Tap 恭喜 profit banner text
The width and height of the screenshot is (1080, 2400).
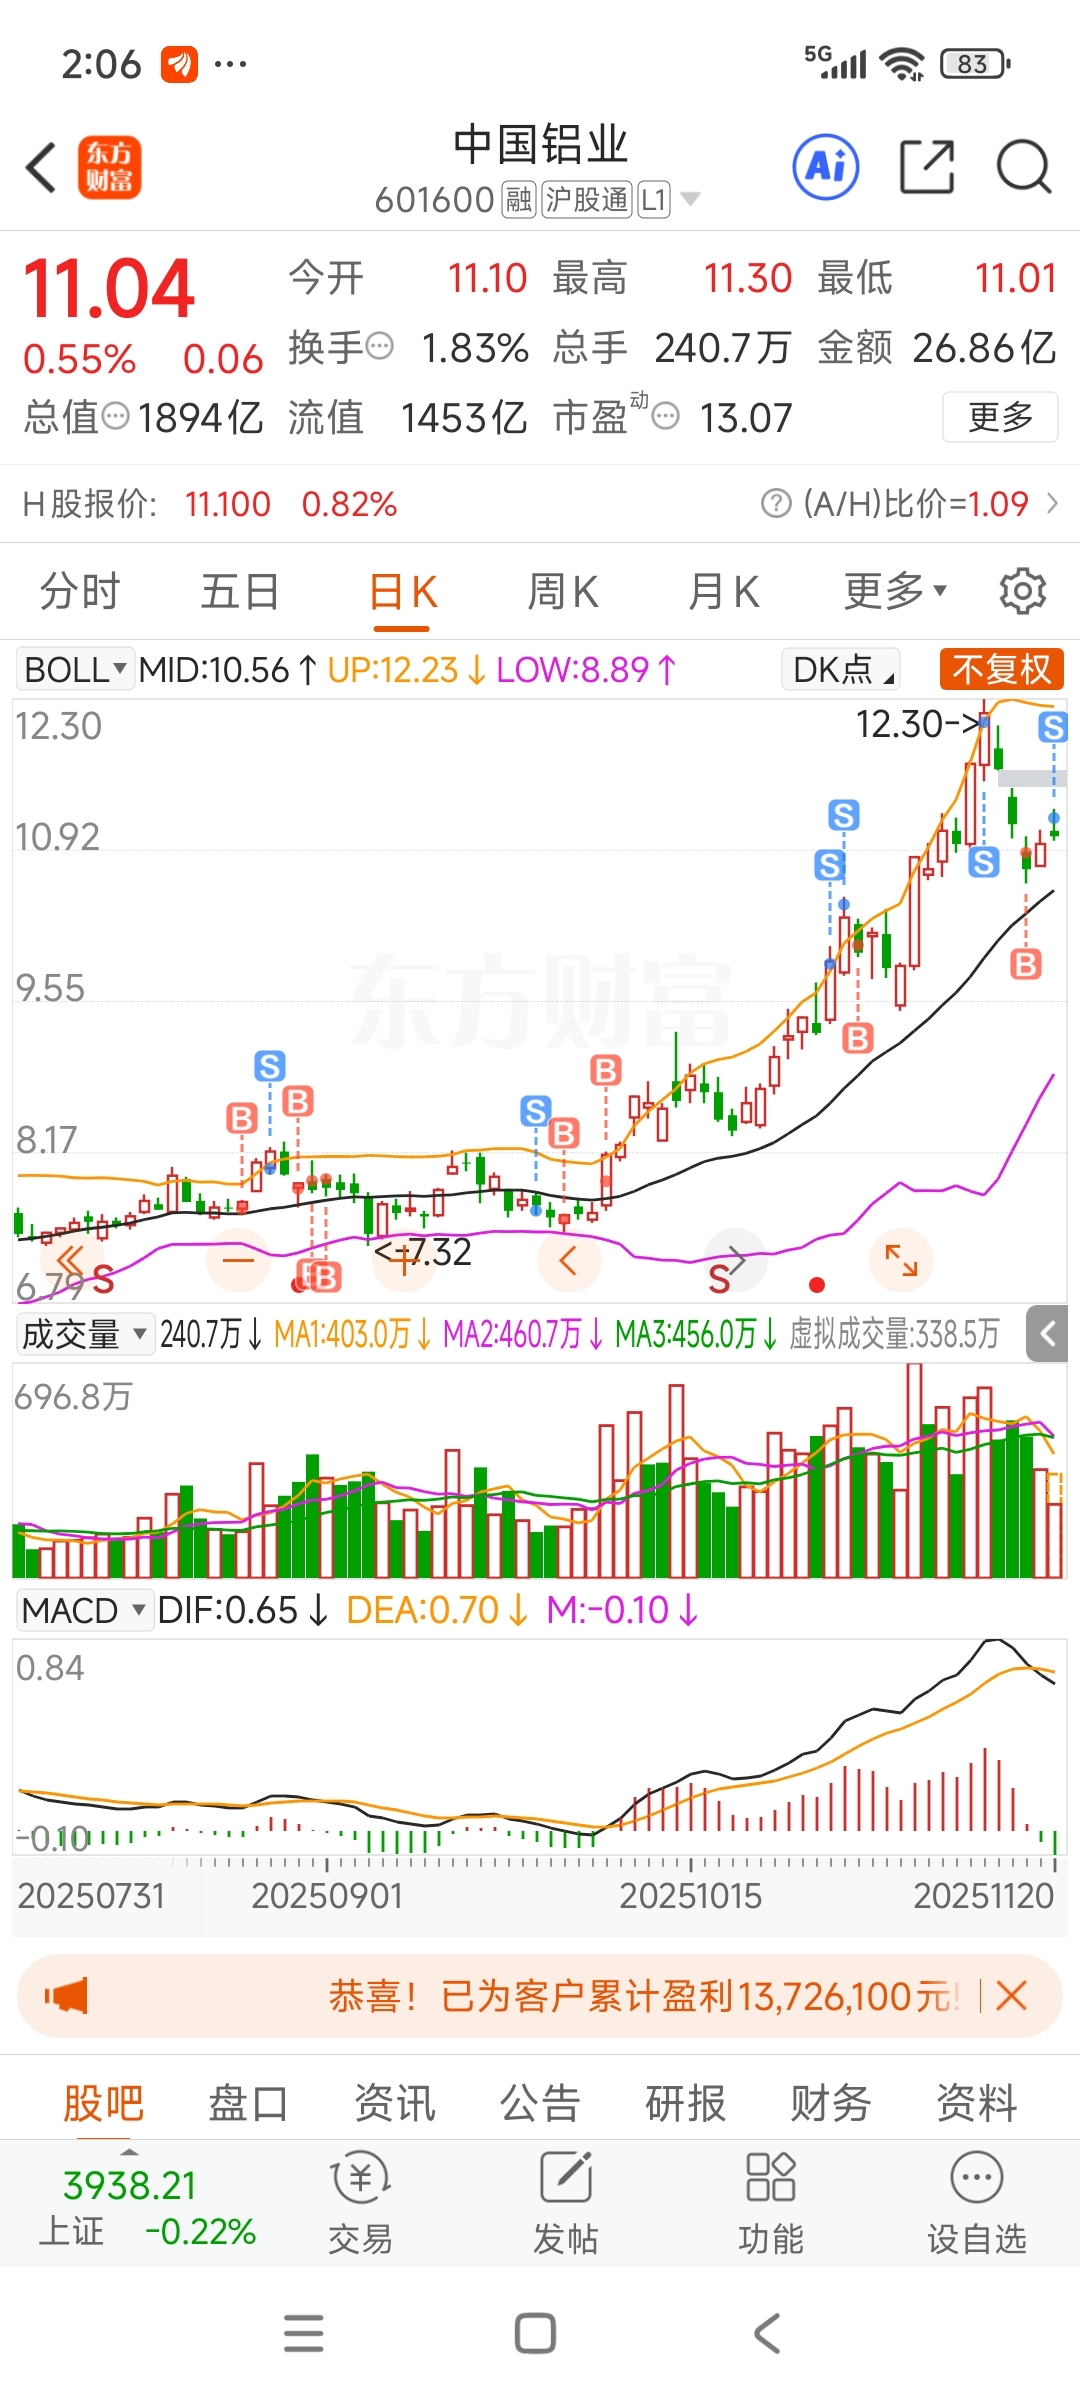pos(643,1997)
